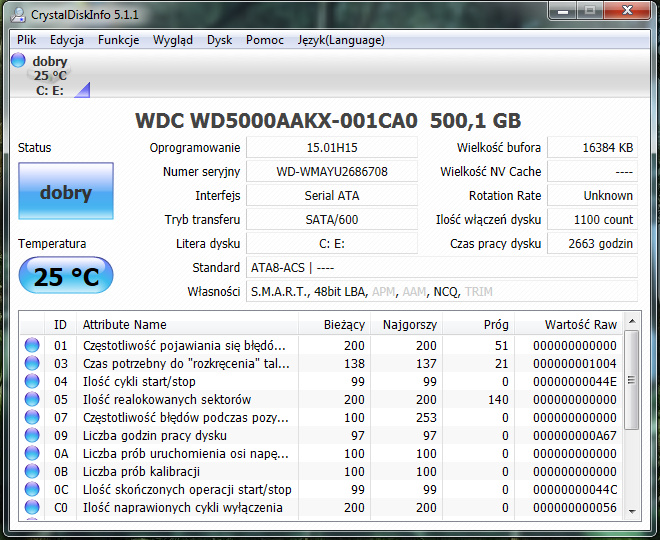Select row 'Ilość naprawionych cykli wyłączenia'

pos(321,507)
